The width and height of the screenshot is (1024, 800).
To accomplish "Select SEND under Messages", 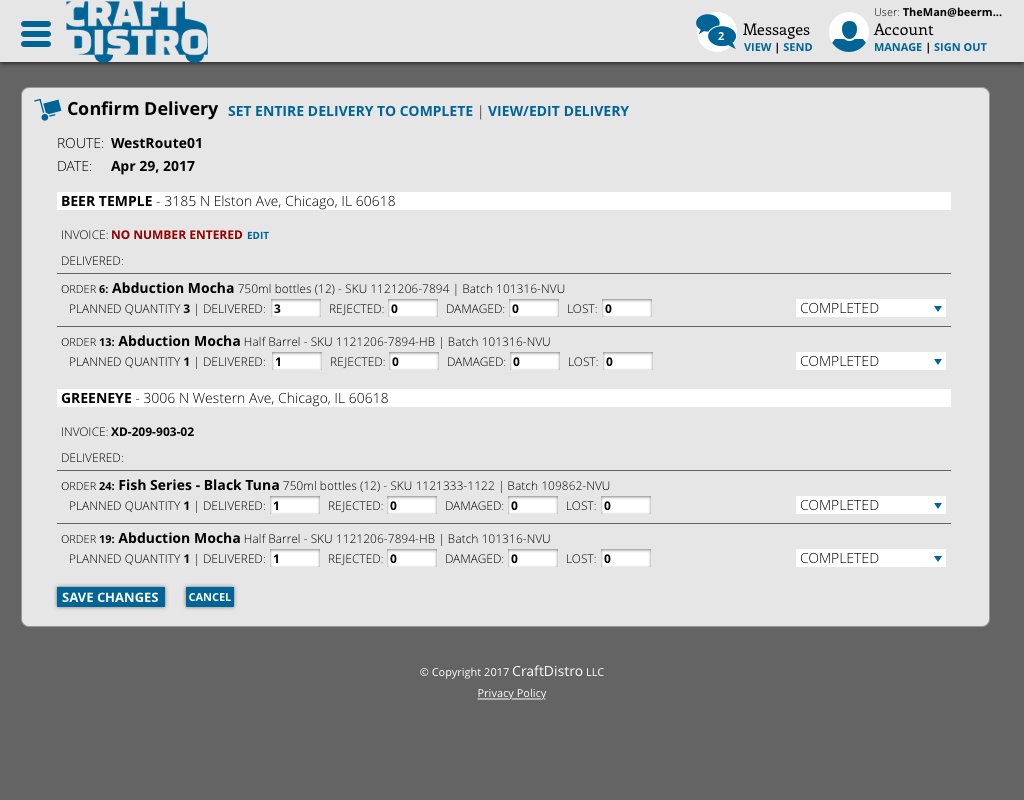I will [797, 46].
